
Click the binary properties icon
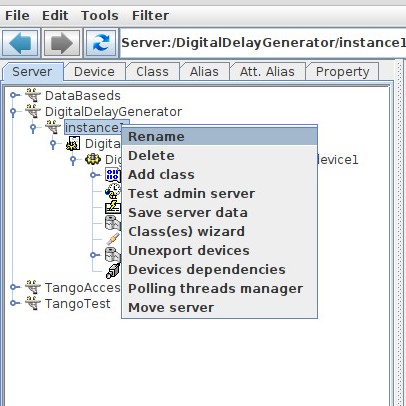[x=113, y=175]
